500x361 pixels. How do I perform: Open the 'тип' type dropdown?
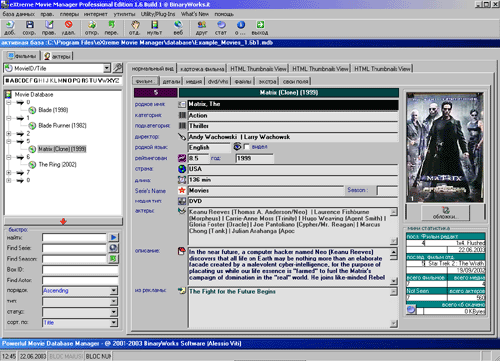114,301
